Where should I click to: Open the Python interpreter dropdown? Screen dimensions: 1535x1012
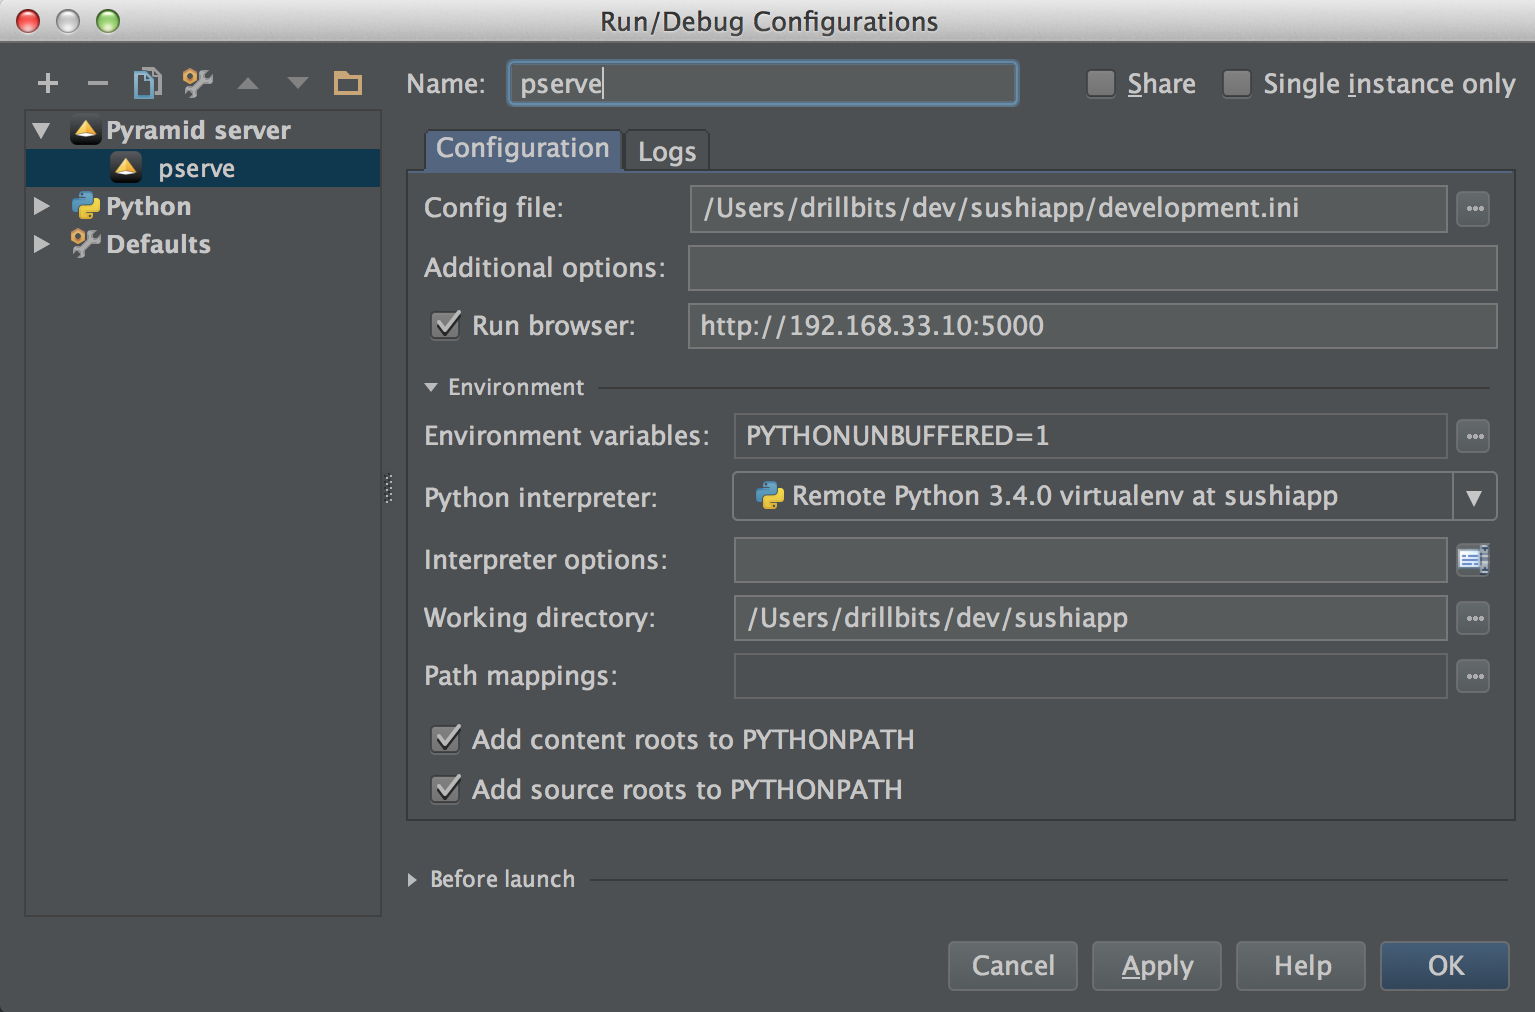1473,496
